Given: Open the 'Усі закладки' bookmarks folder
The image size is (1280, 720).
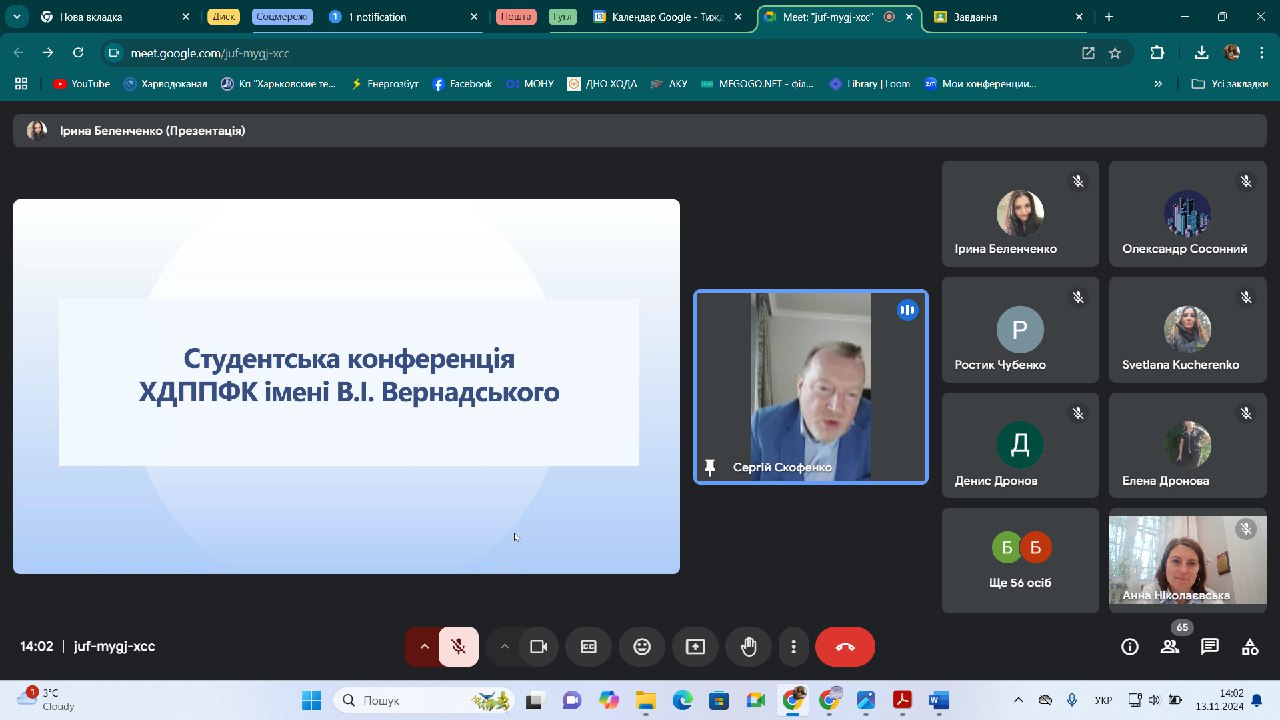Looking at the screenshot, I should point(1231,84).
